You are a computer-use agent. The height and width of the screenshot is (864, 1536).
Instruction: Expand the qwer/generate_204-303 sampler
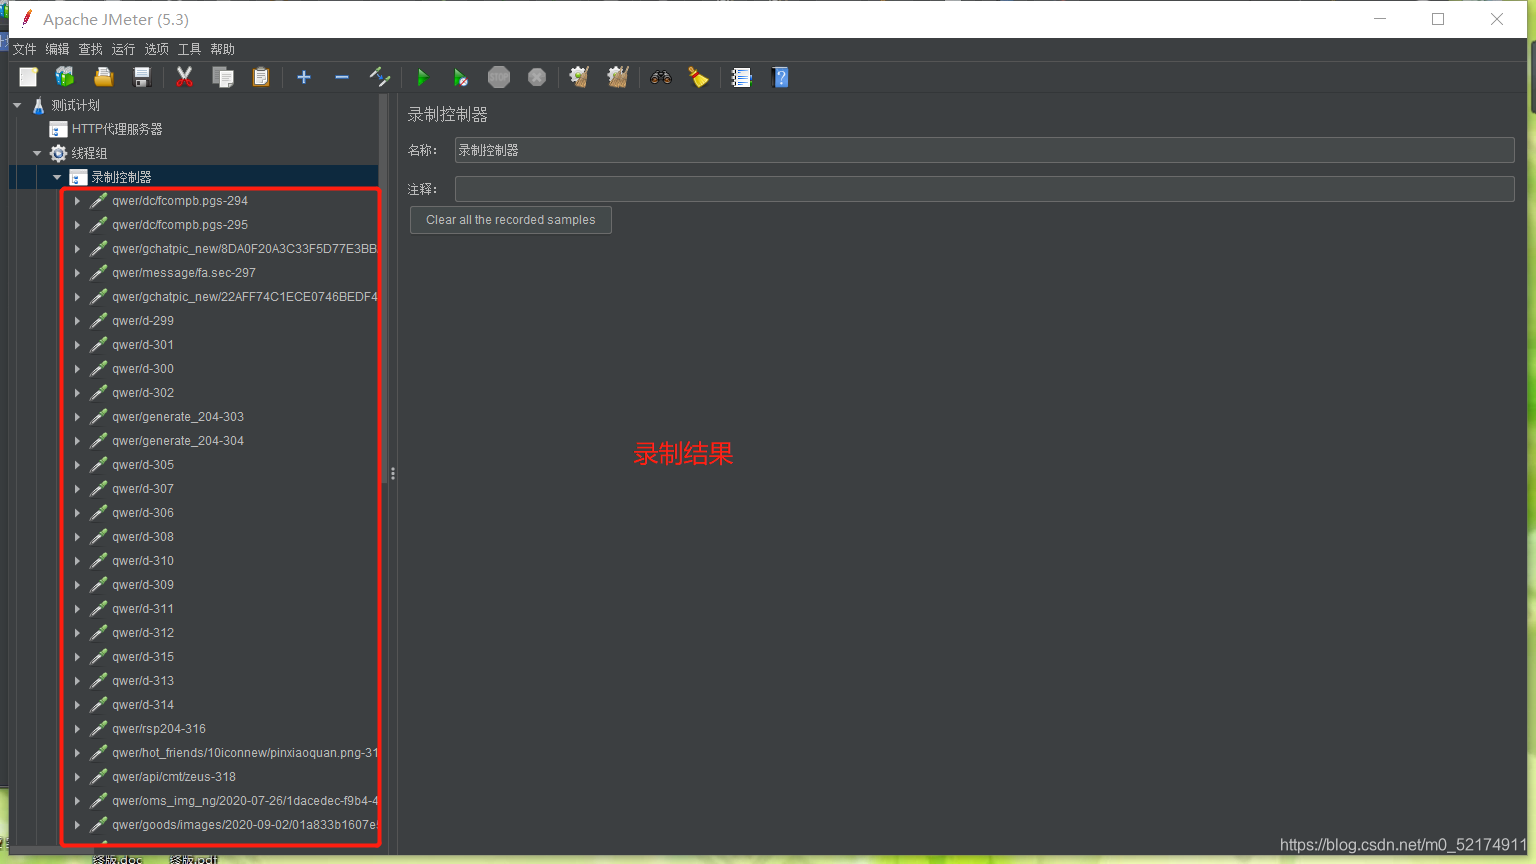pos(77,417)
